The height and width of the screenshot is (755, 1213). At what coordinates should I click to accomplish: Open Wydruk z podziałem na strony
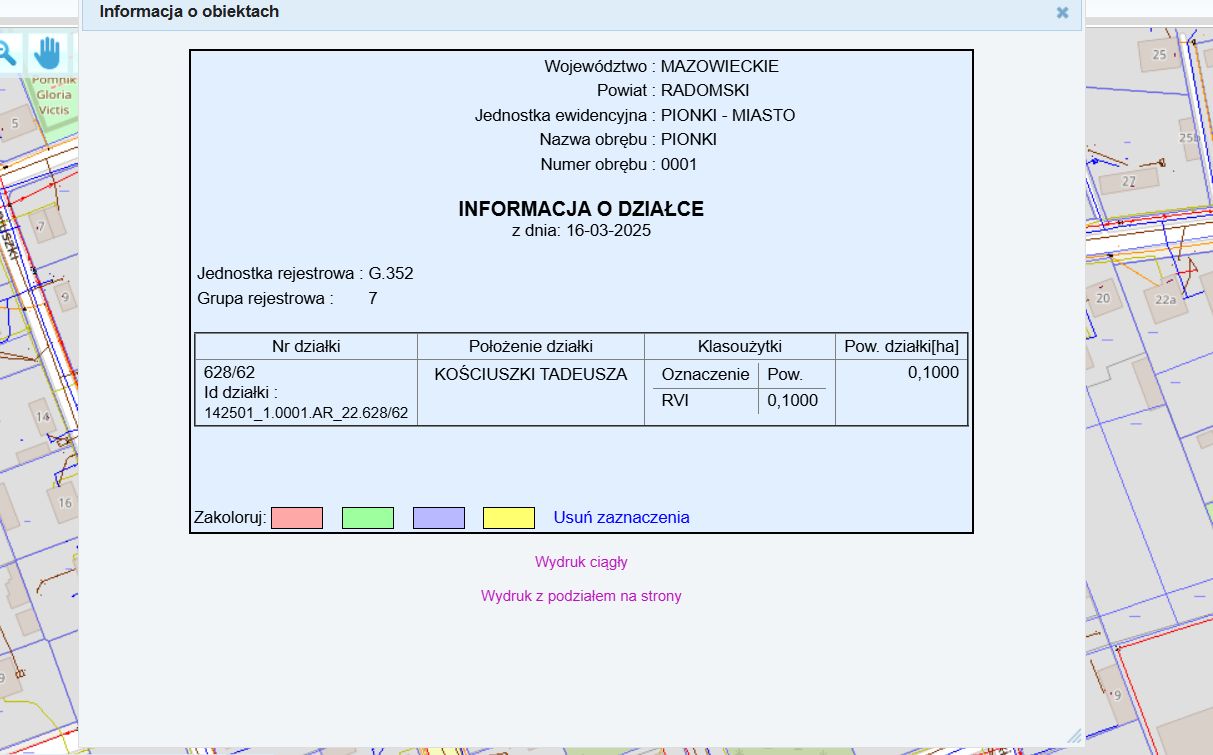pos(581,596)
